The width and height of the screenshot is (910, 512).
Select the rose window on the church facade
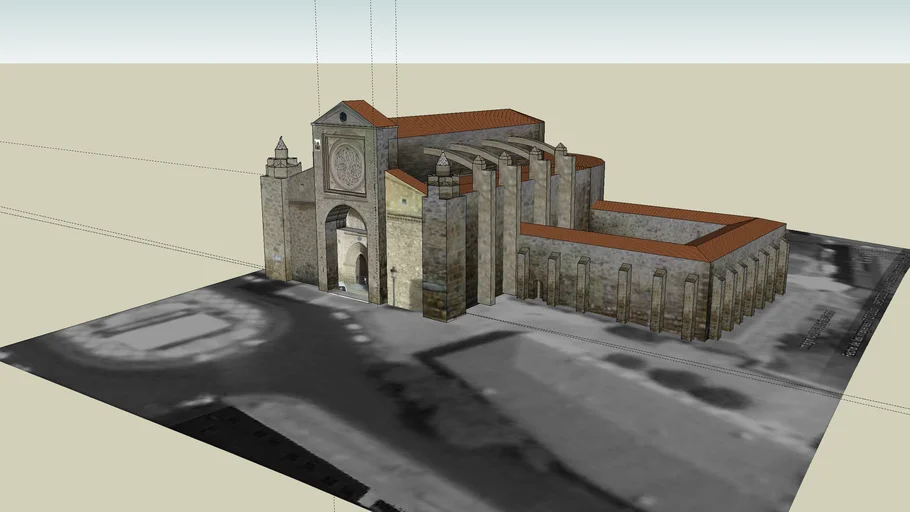(348, 165)
